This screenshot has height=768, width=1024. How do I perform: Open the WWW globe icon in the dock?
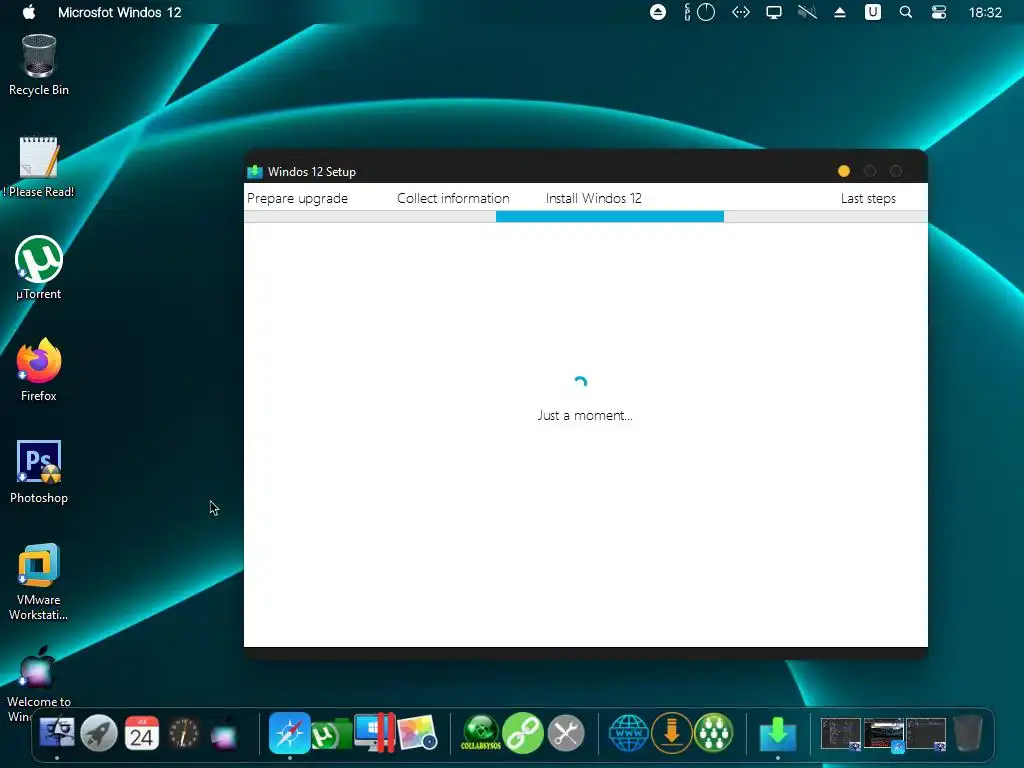coord(629,732)
